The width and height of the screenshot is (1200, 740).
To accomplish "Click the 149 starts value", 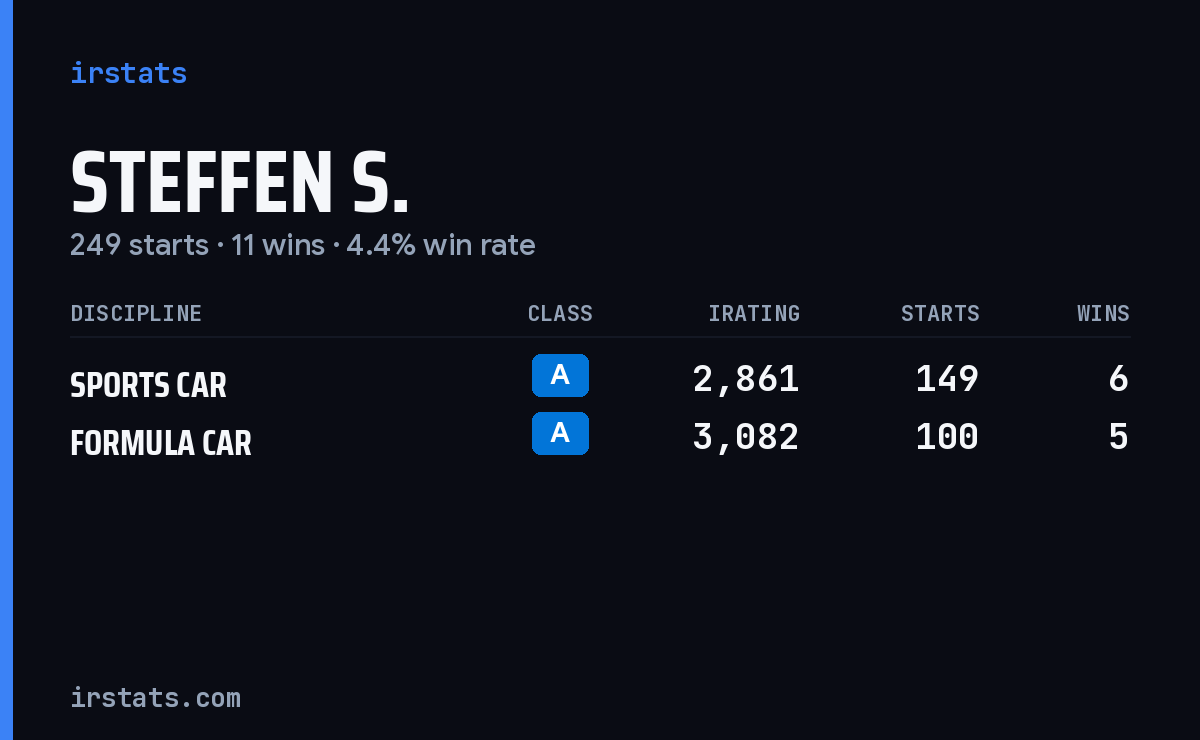I will coord(947,379).
